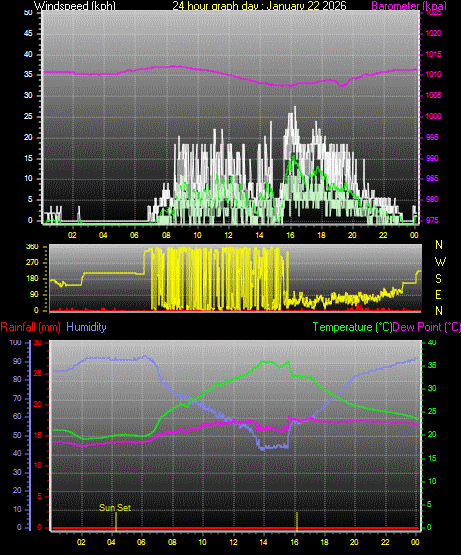Click wind direction axis value 270

33,263
